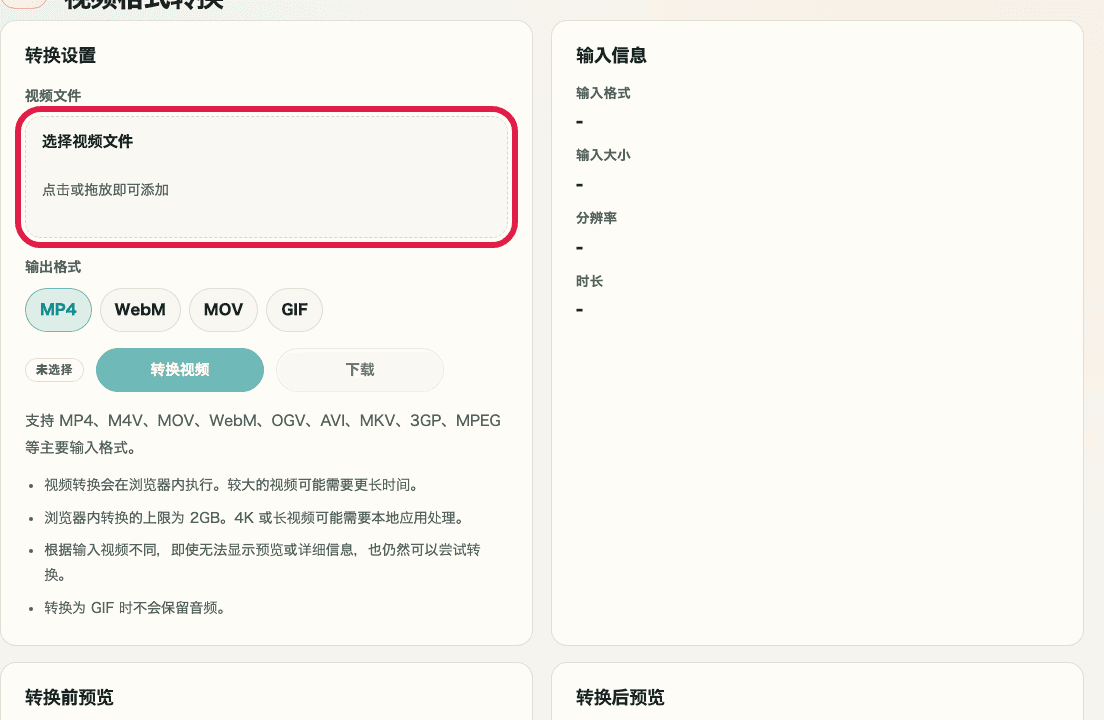Click the 转换视频 convert button
1104x720 pixels.
pos(179,369)
